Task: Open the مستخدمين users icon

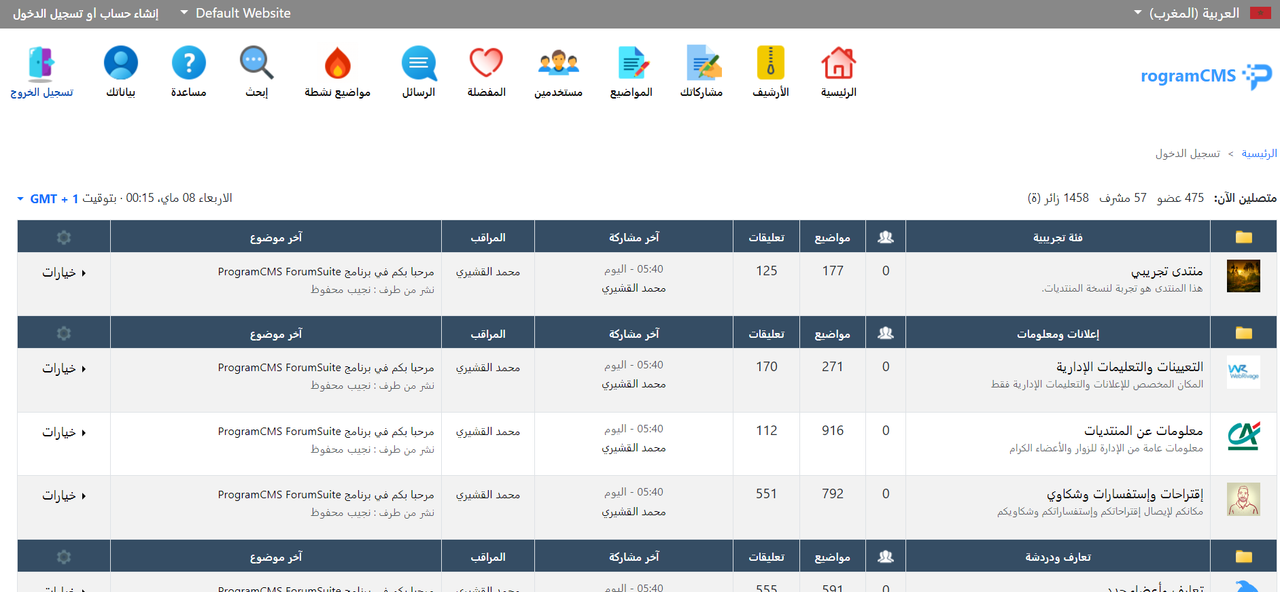Action: (x=559, y=64)
